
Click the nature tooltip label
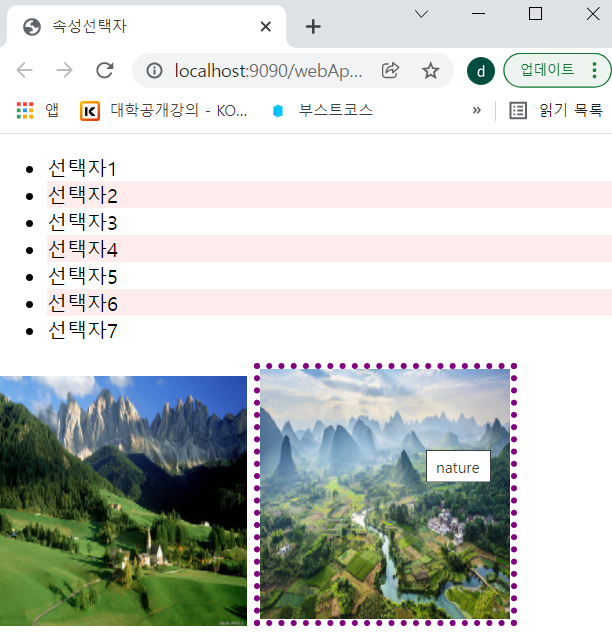(x=458, y=466)
